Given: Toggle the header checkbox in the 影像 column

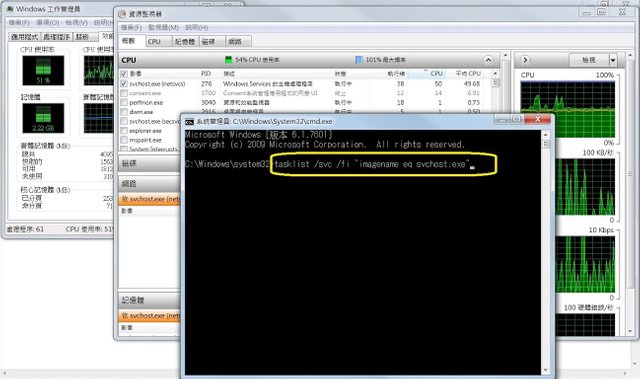Looking at the screenshot, I should (124, 74).
